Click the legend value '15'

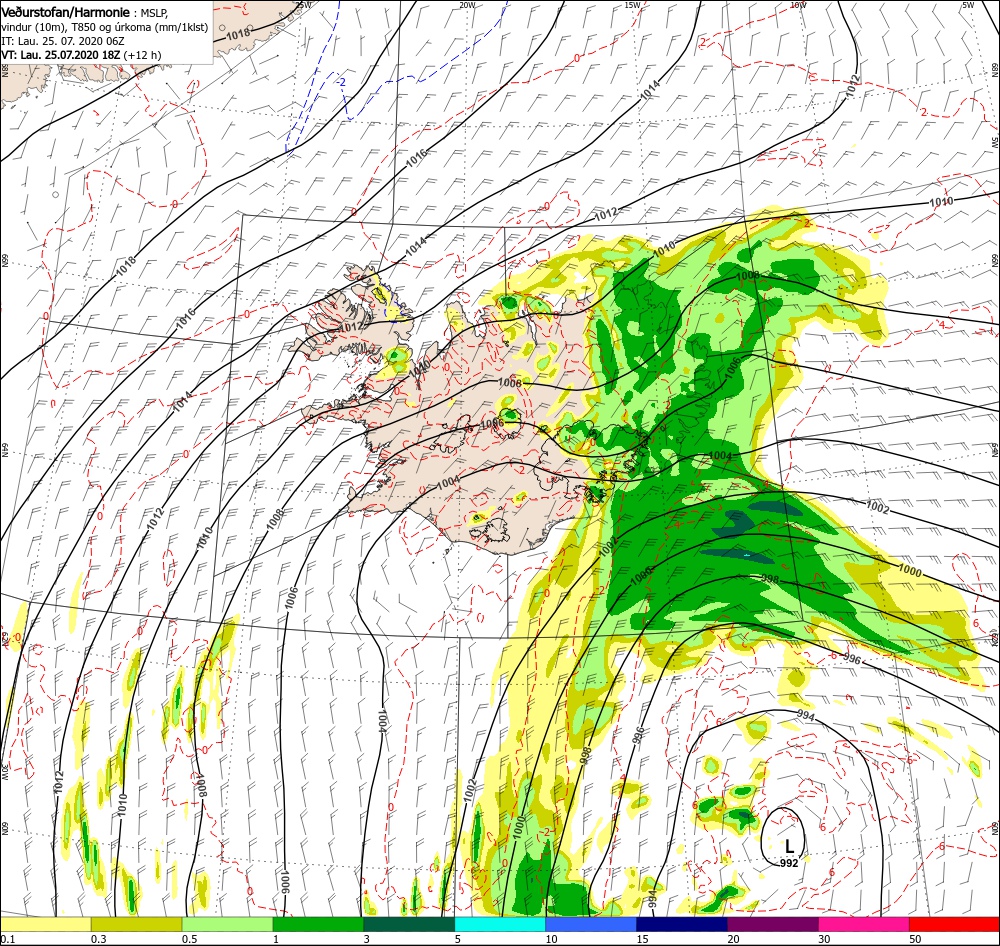click(x=642, y=939)
